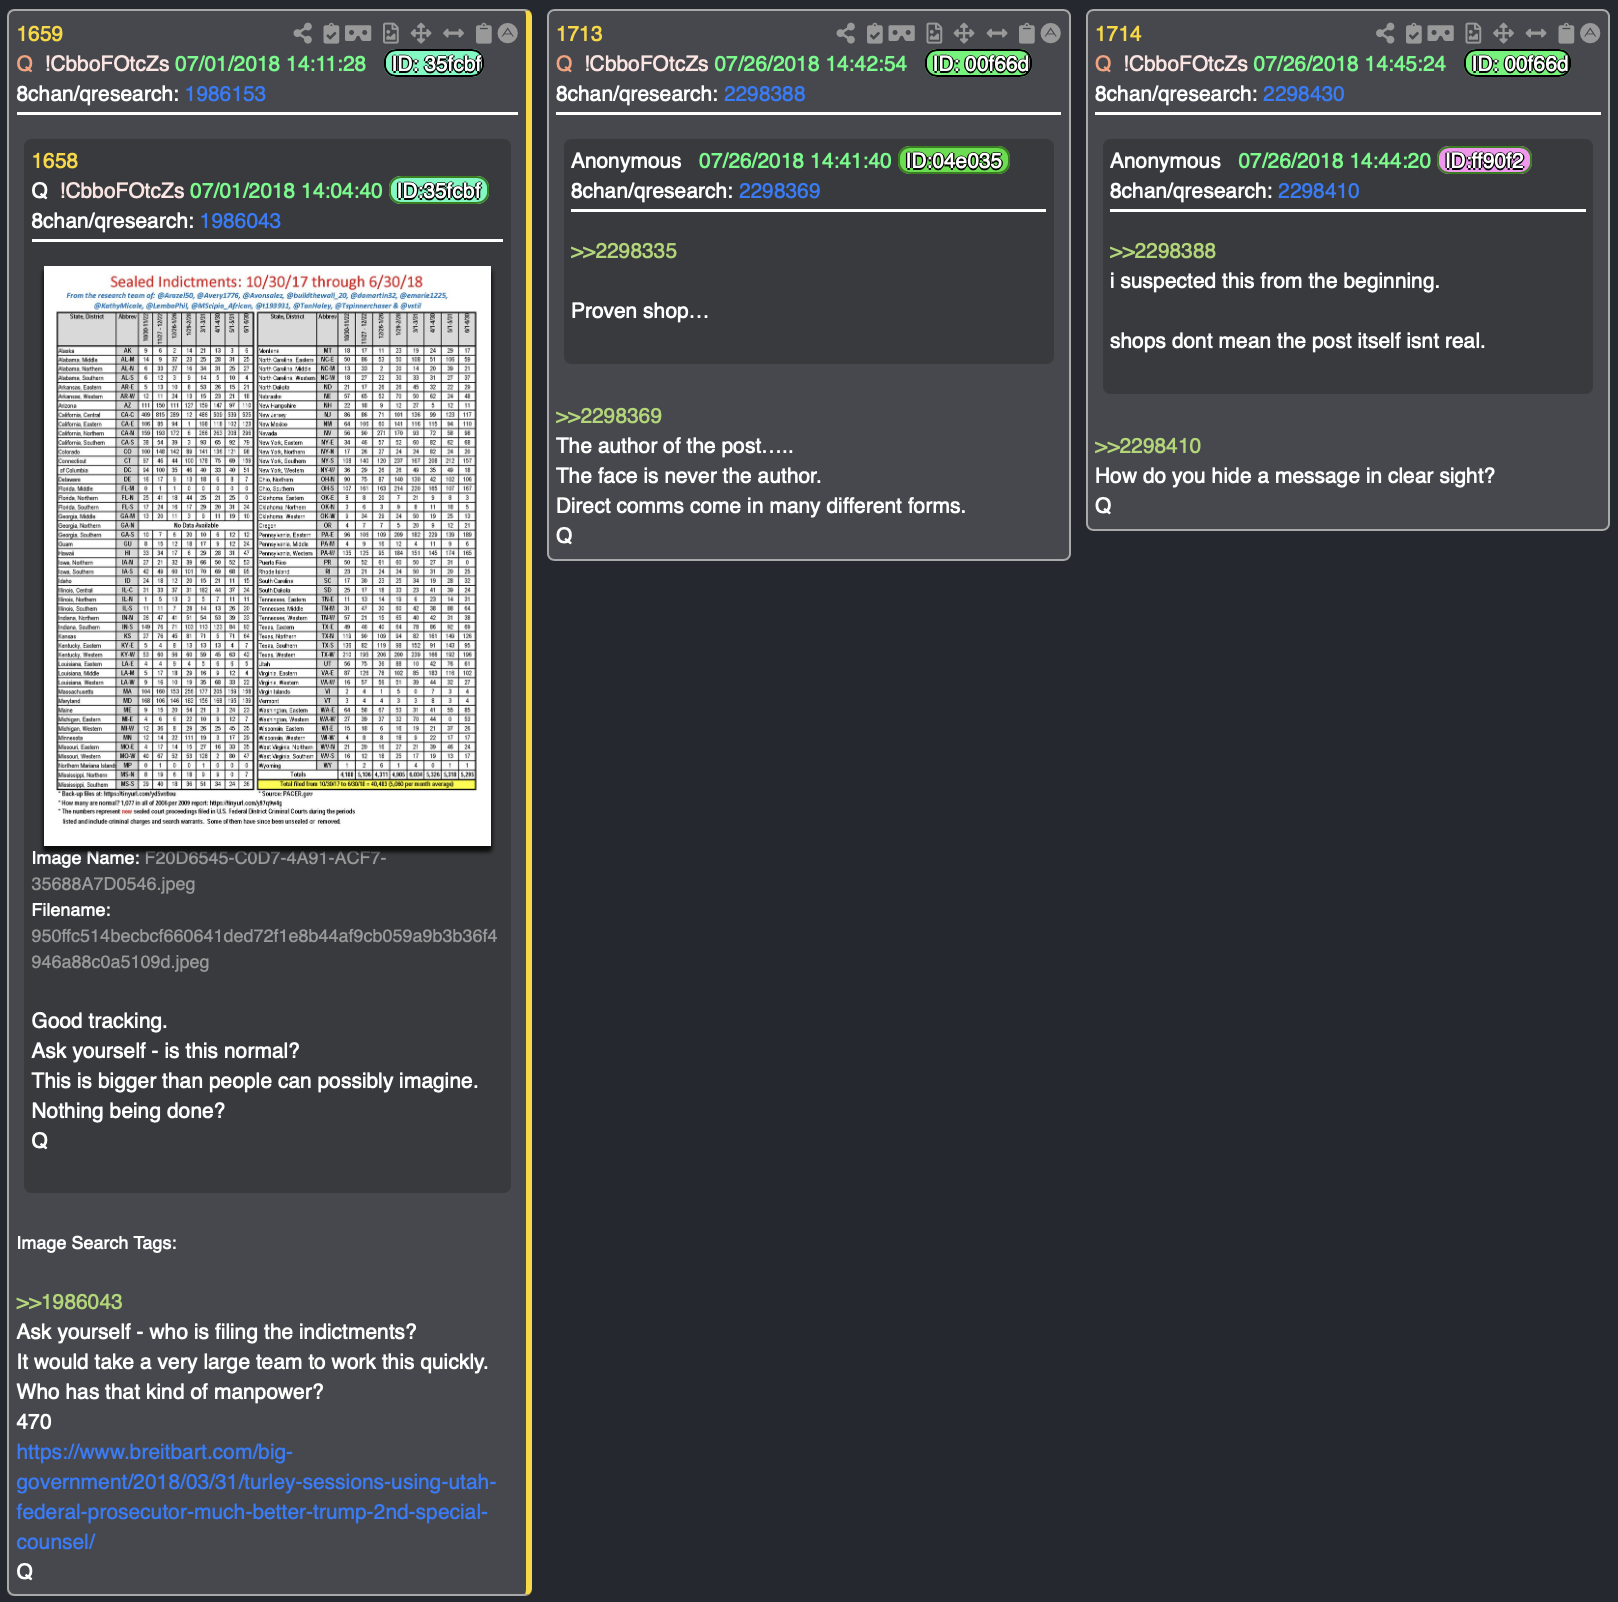Click the timestamp 07/26/2018 14:42:54

pyautogui.click(x=810, y=64)
